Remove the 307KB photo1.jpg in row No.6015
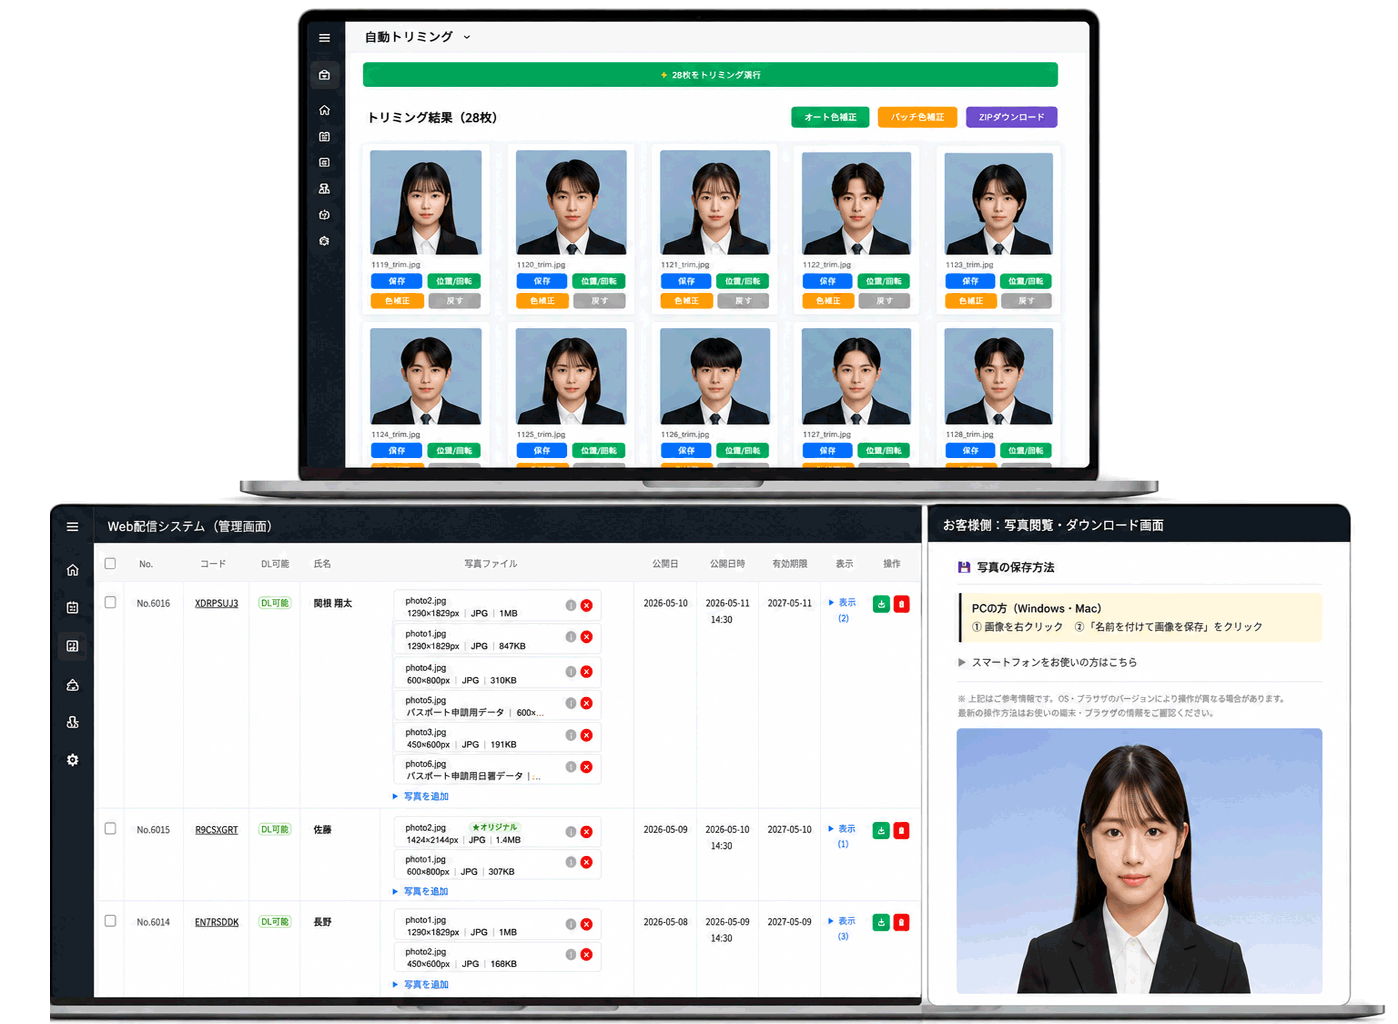Viewport: 1398px width, 1024px height. tap(587, 862)
